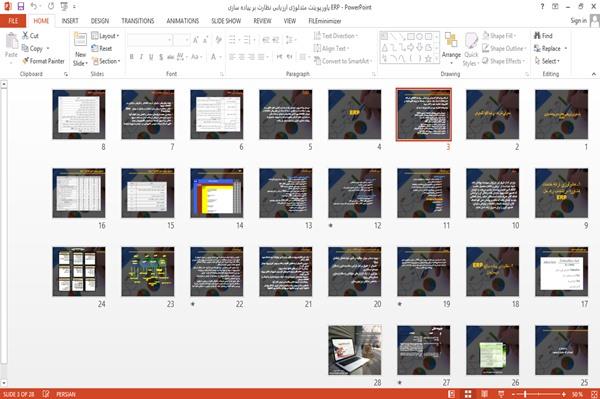Increase font size with large A icon
Viewport: 600px width, 399px height.
pos(196,40)
